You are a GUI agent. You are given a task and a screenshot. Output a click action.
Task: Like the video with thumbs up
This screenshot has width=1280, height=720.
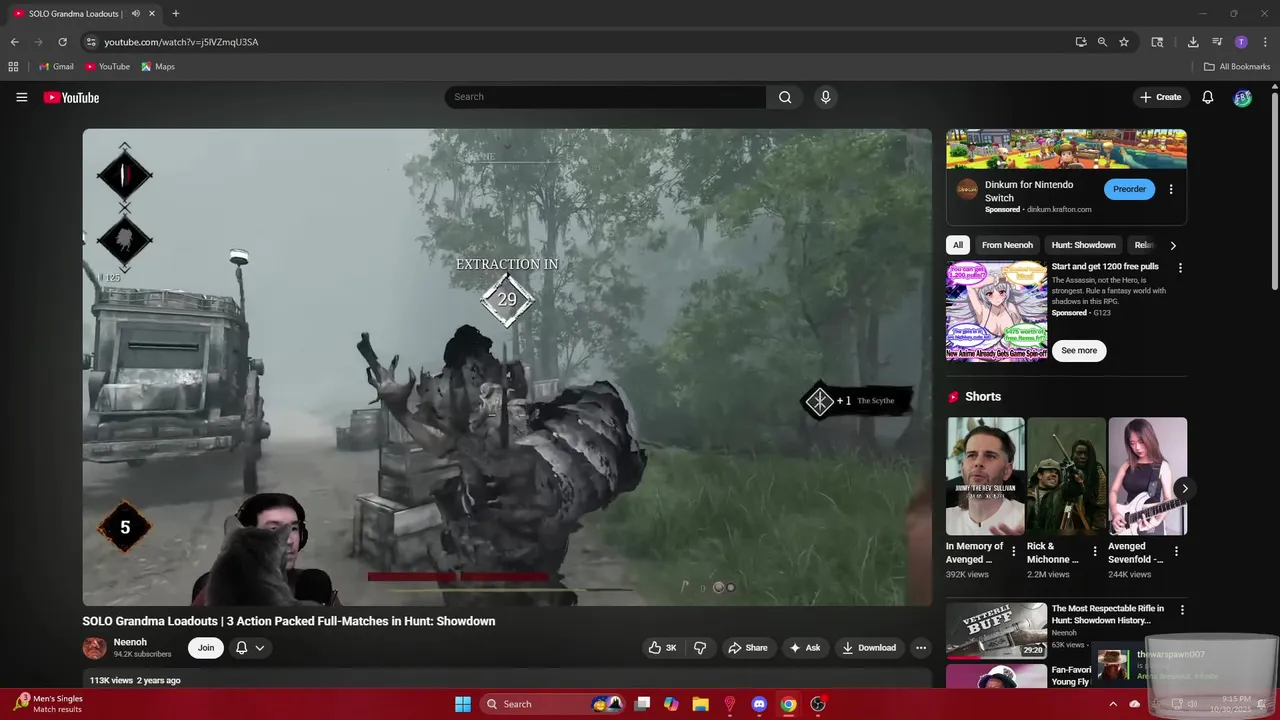[x=662, y=648]
